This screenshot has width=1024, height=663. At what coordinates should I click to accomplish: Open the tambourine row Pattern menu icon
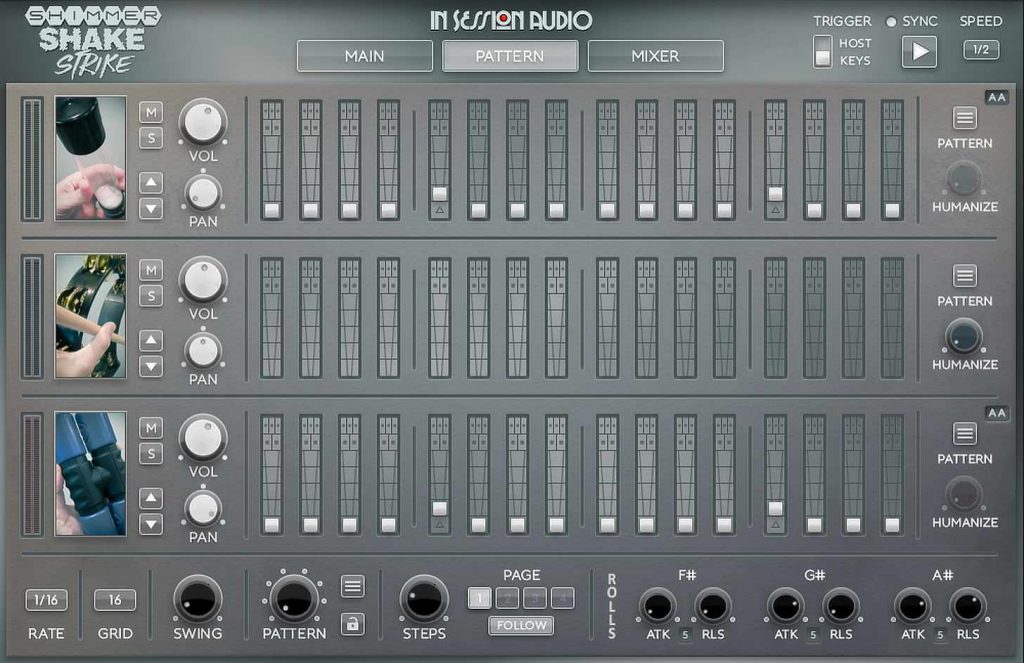[964, 277]
